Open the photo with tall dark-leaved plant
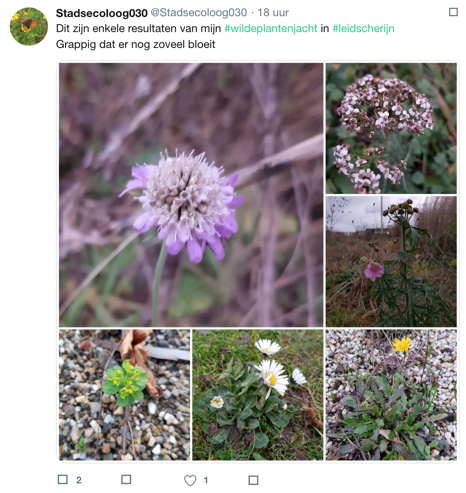Image resolution: width=466 pixels, height=493 pixels. [391, 261]
